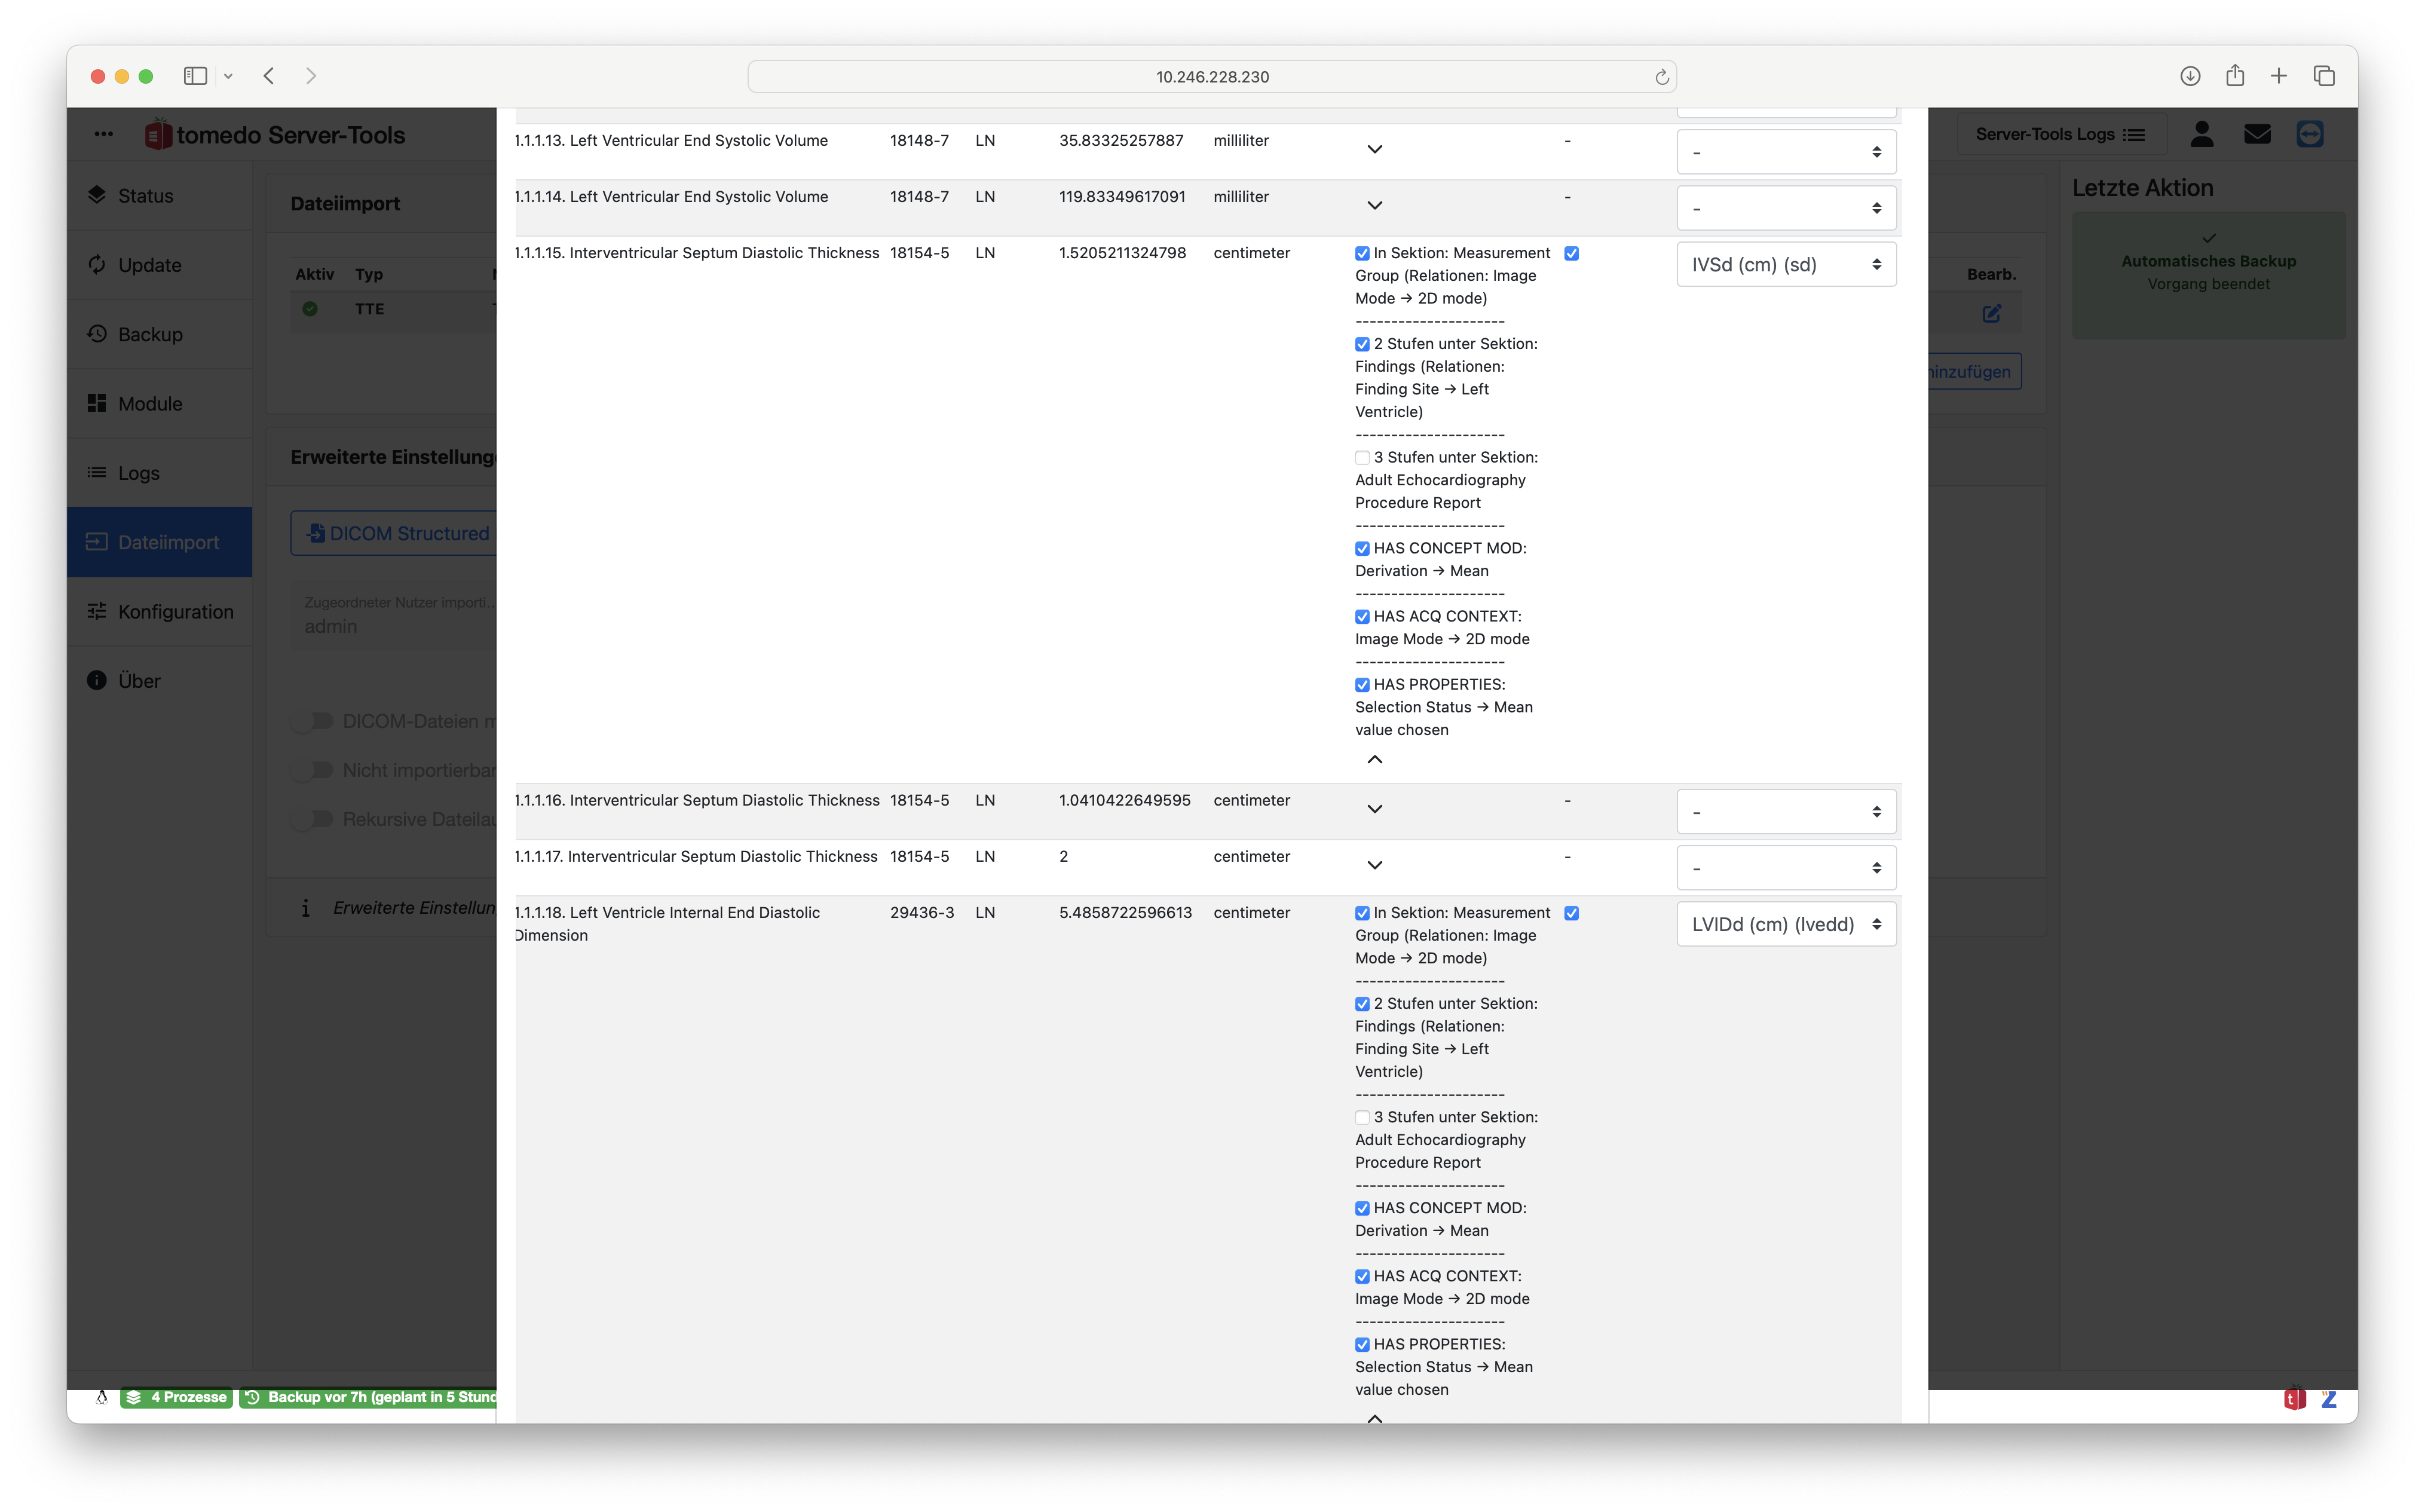Open the Status sidebar item
The image size is (2425, 1512).
click(x=159, y=196)
